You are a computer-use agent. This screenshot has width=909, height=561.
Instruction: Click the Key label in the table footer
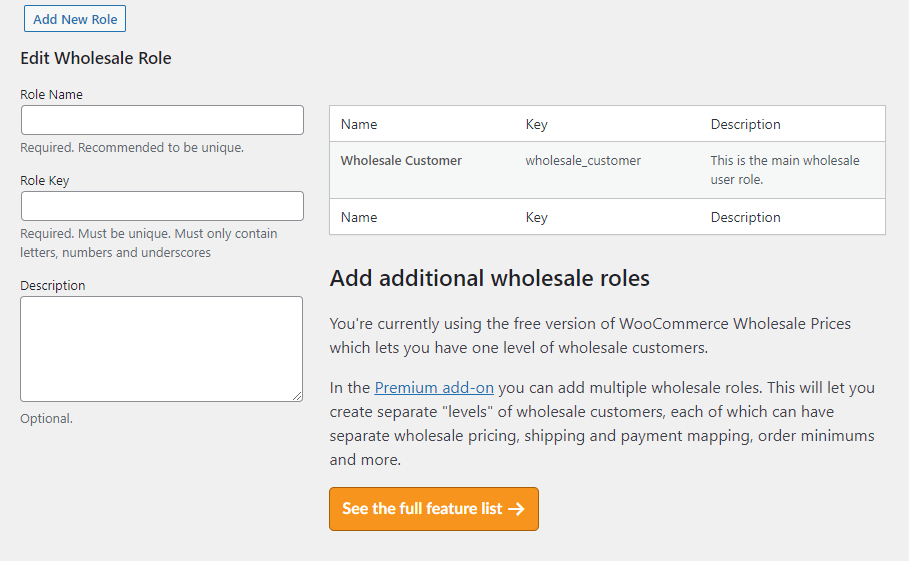536,217
